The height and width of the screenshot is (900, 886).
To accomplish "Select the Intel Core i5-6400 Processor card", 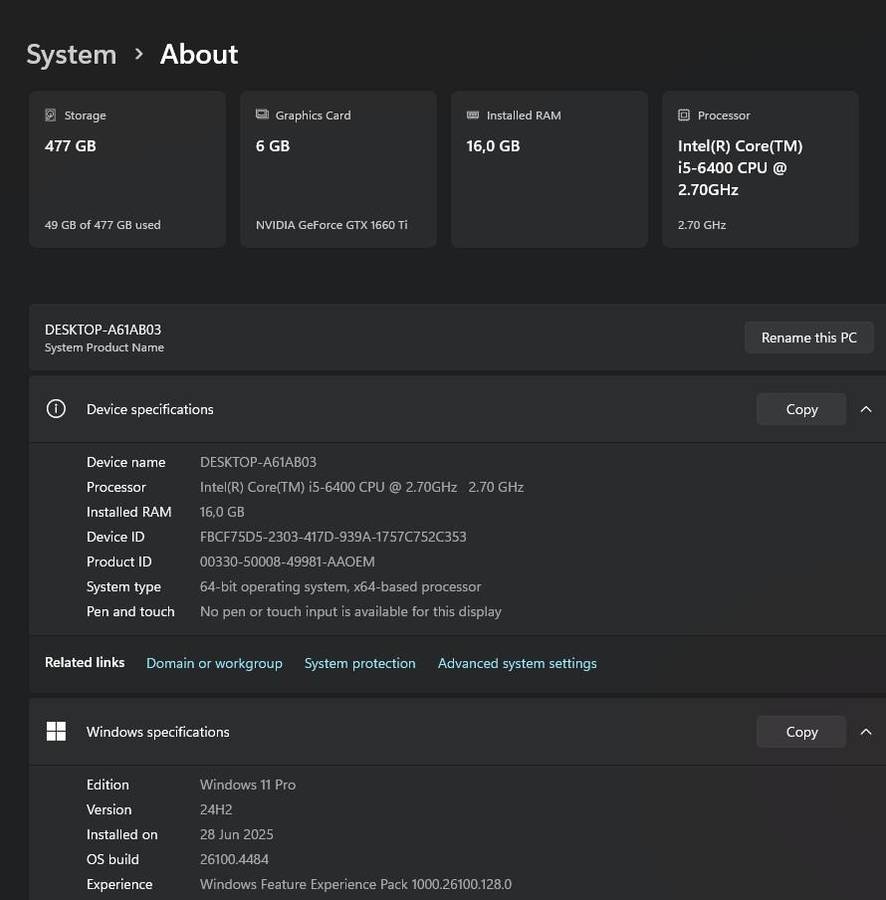I will [x=760, y=170].
